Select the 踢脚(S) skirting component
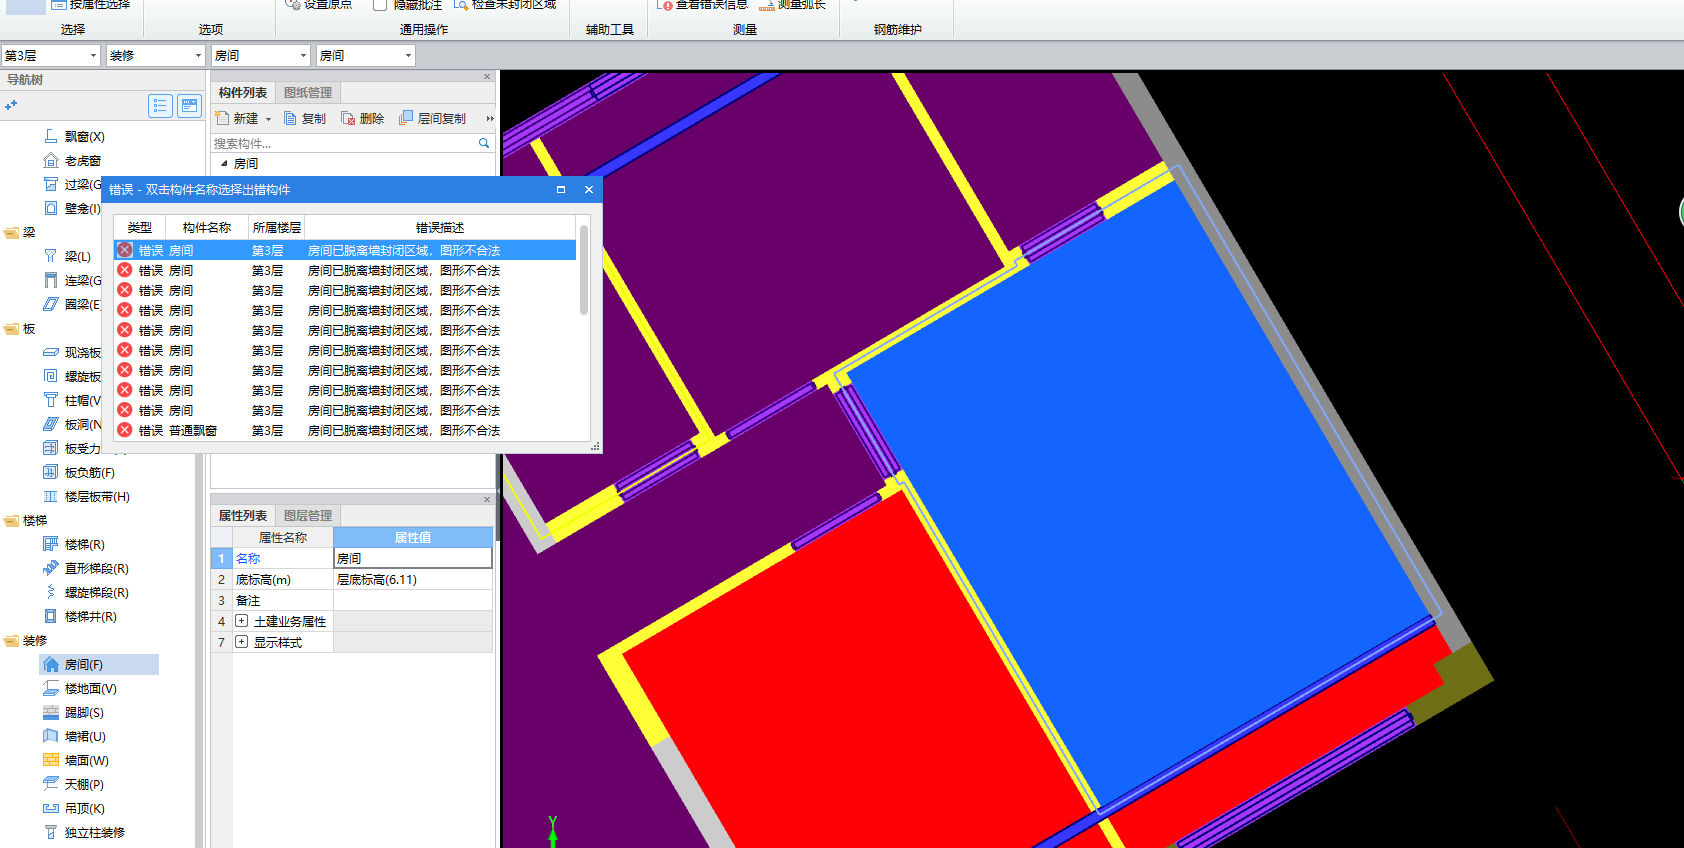 pyautogui.click(x=74, y=712)
